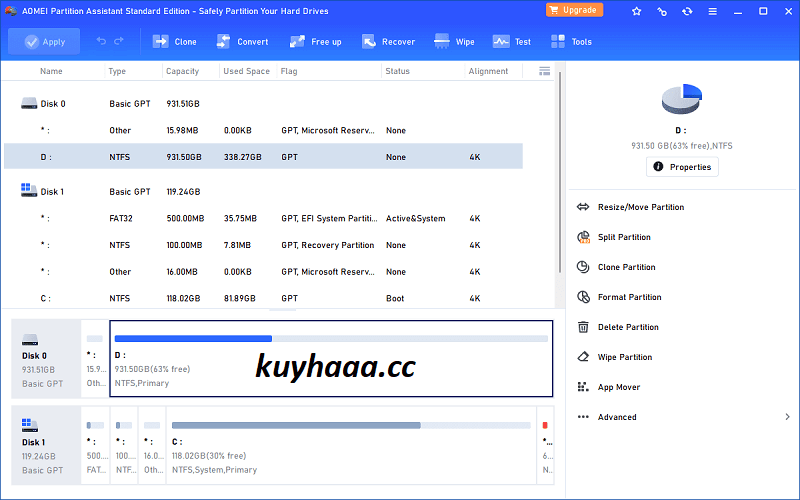Choose Wipe Partition label

[x=625, y=357]
